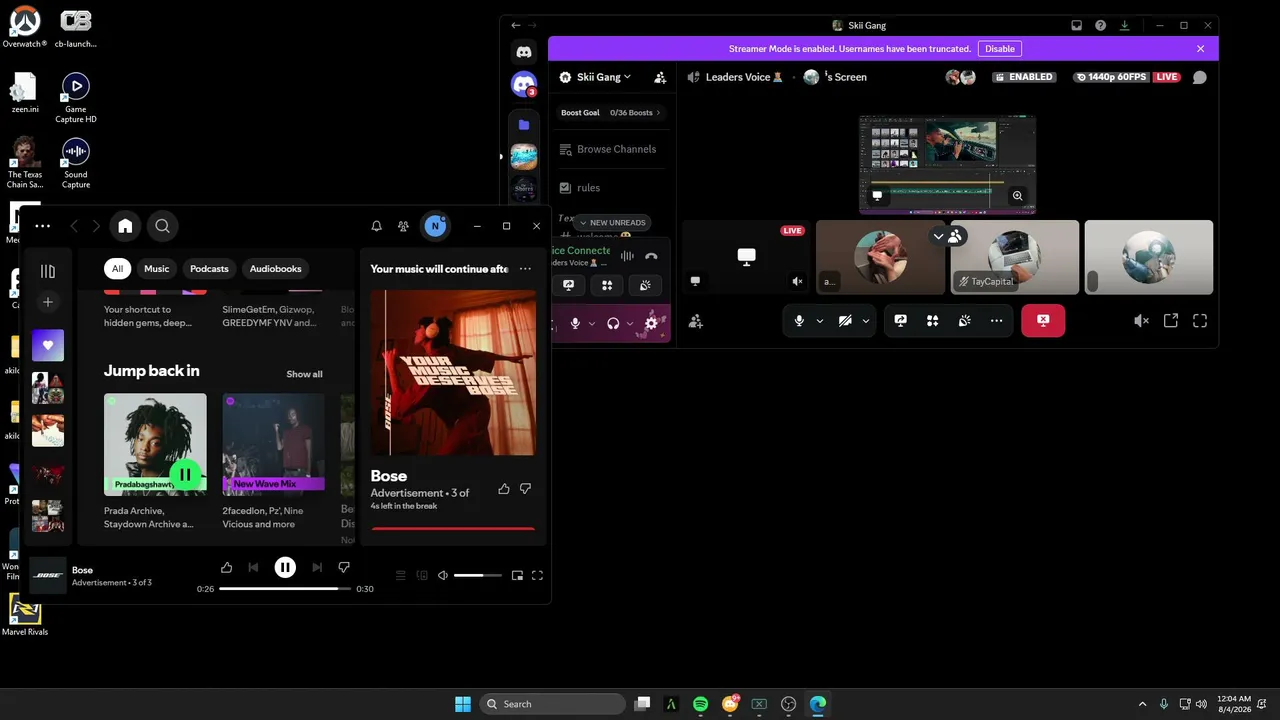Open Spotify three-dot app menu
This screenshot has width=1280, height=720.
click(x=42, y=226)
